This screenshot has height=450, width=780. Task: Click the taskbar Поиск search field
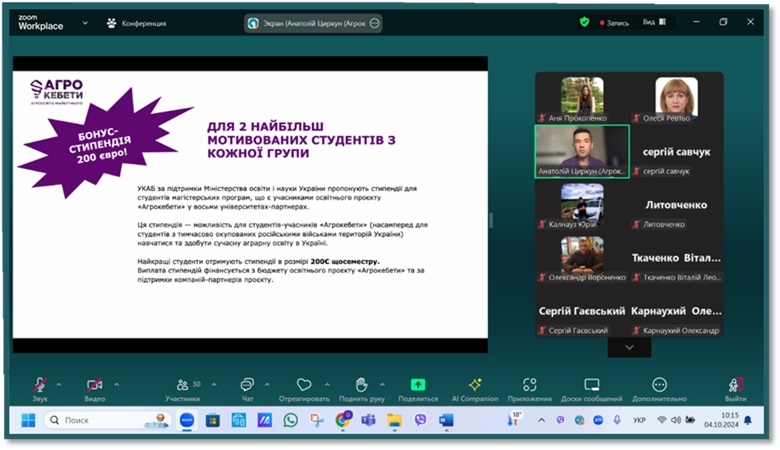[x=108, y=421]
